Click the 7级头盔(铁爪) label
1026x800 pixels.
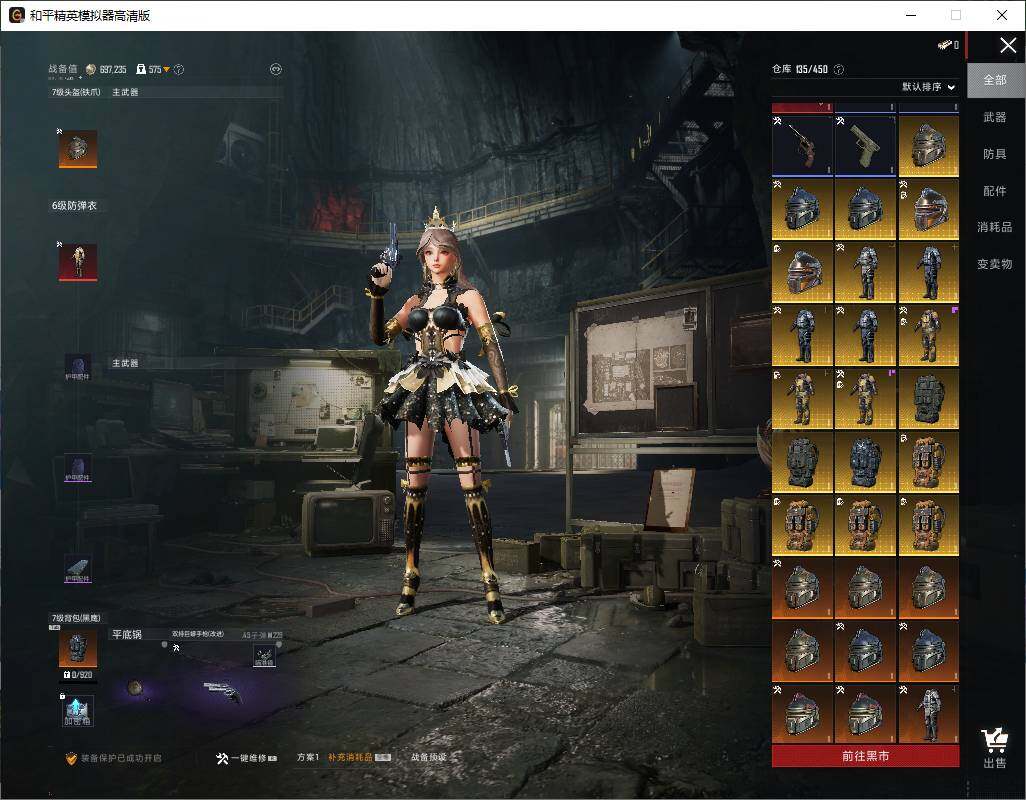pos(76,92)
